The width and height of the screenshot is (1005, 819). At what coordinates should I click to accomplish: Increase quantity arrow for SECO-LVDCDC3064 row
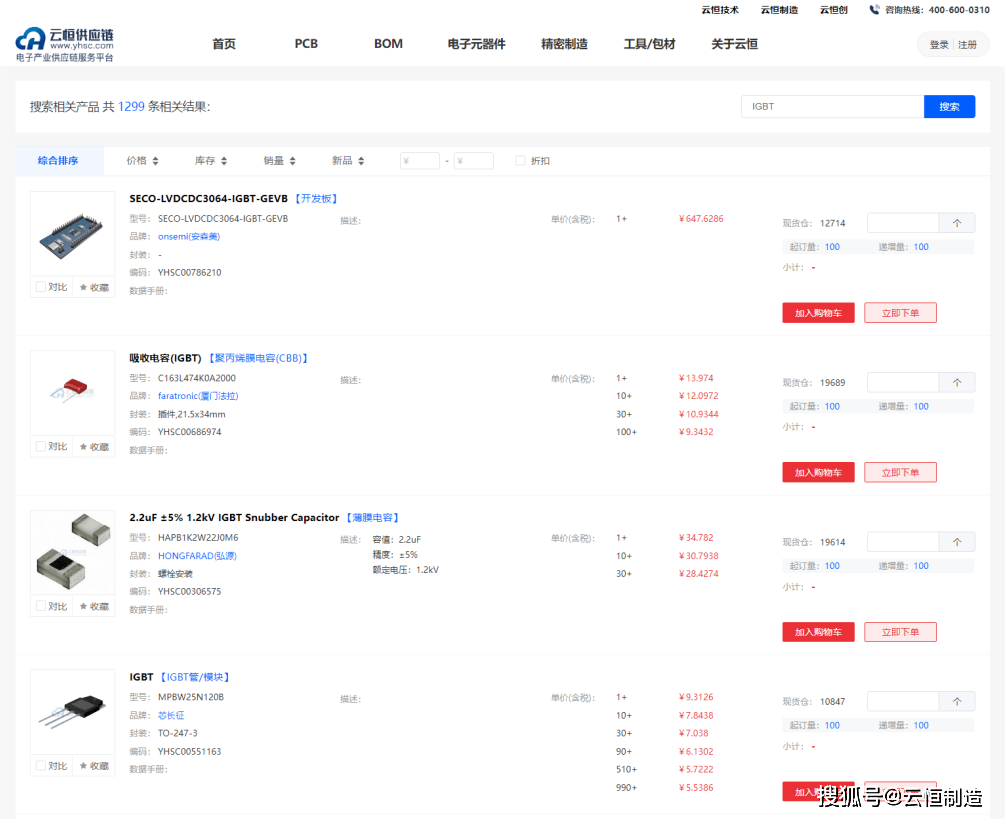[x=957, y=223]
